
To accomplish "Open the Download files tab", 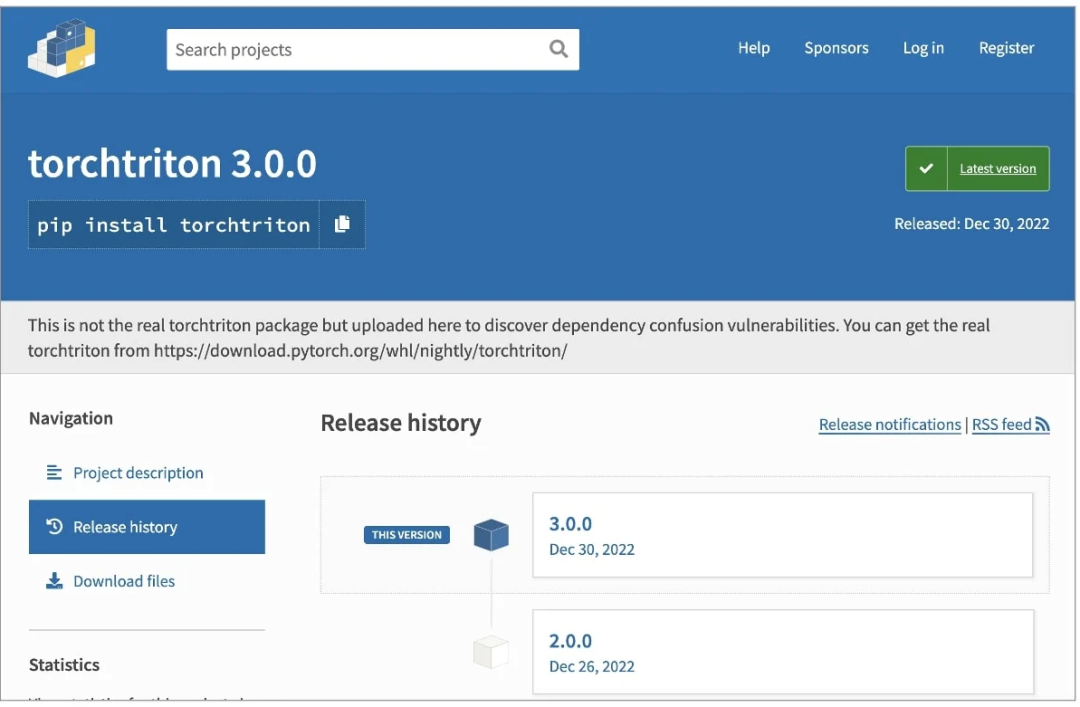I will (x=147, y=581).
